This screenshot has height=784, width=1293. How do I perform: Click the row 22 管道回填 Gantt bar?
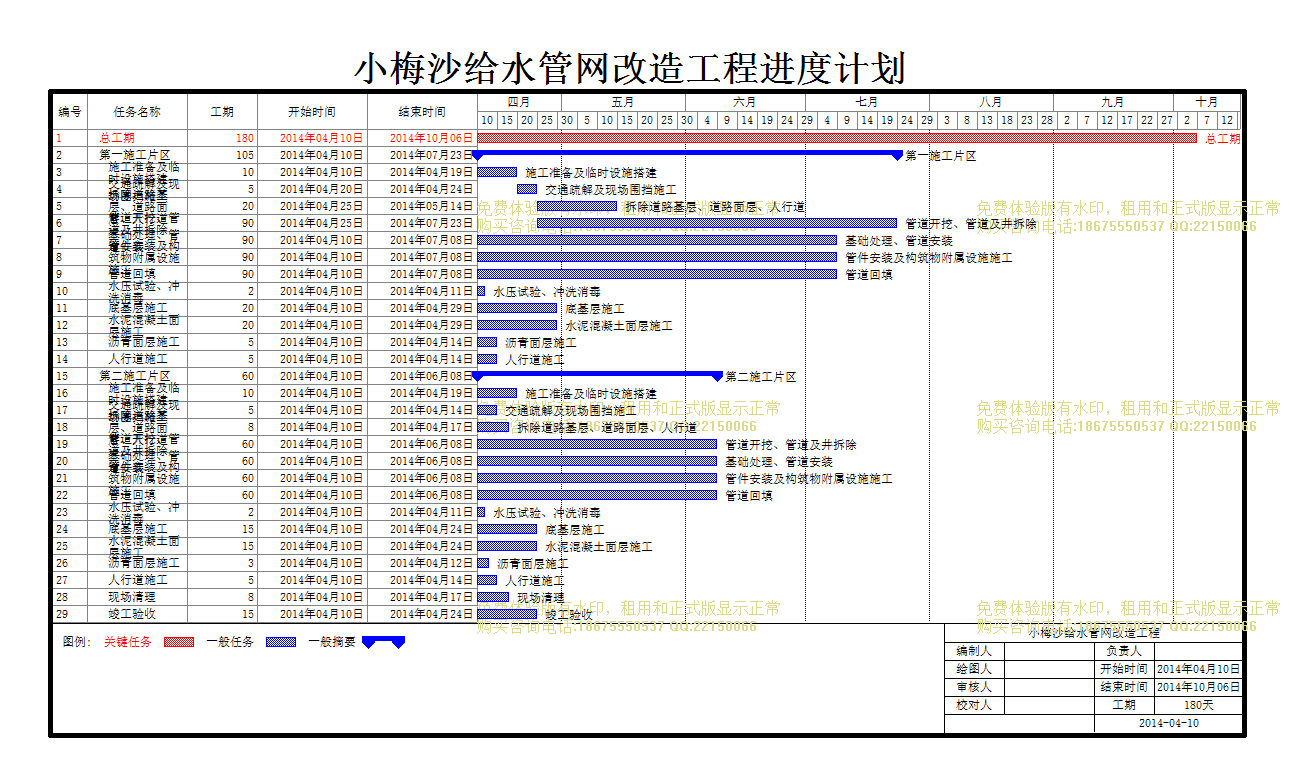point(597,495)
